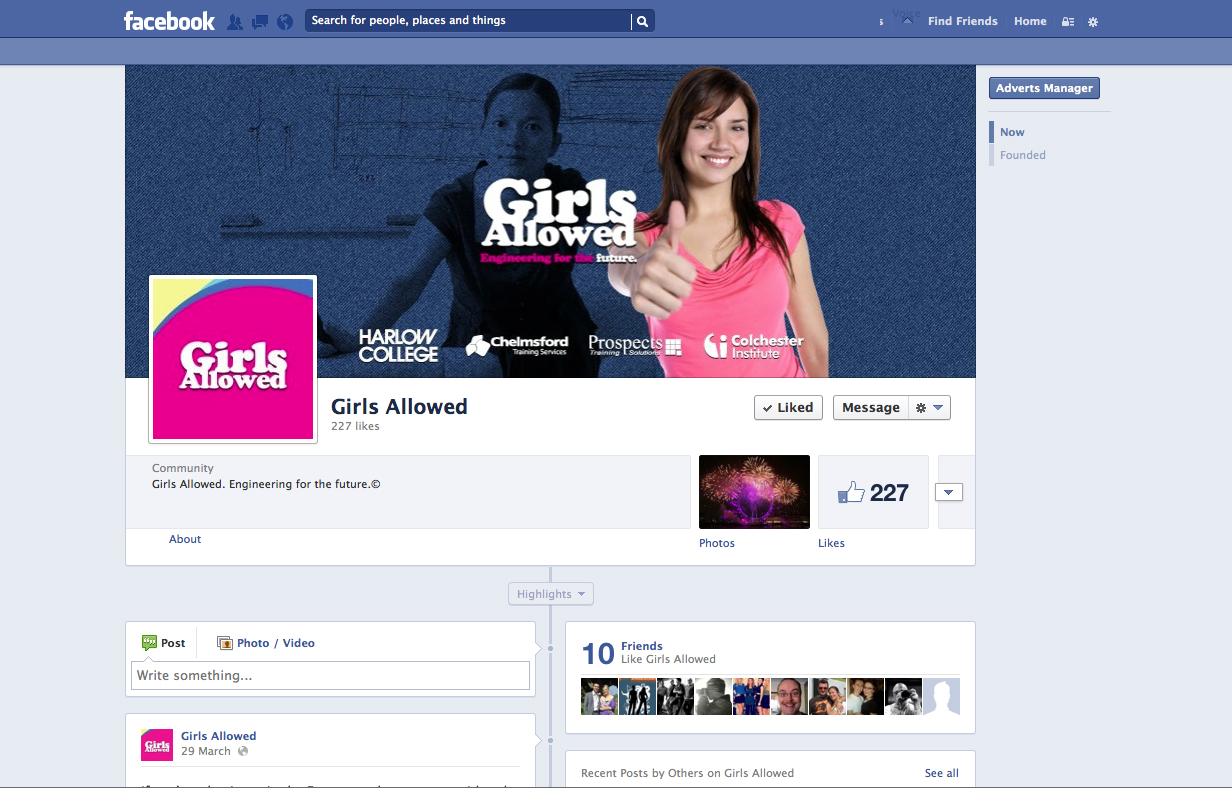Open the privacy shortcuts lock icon
The height and width of the screenshot is (788, 1232).
(x=1068, y=21)
